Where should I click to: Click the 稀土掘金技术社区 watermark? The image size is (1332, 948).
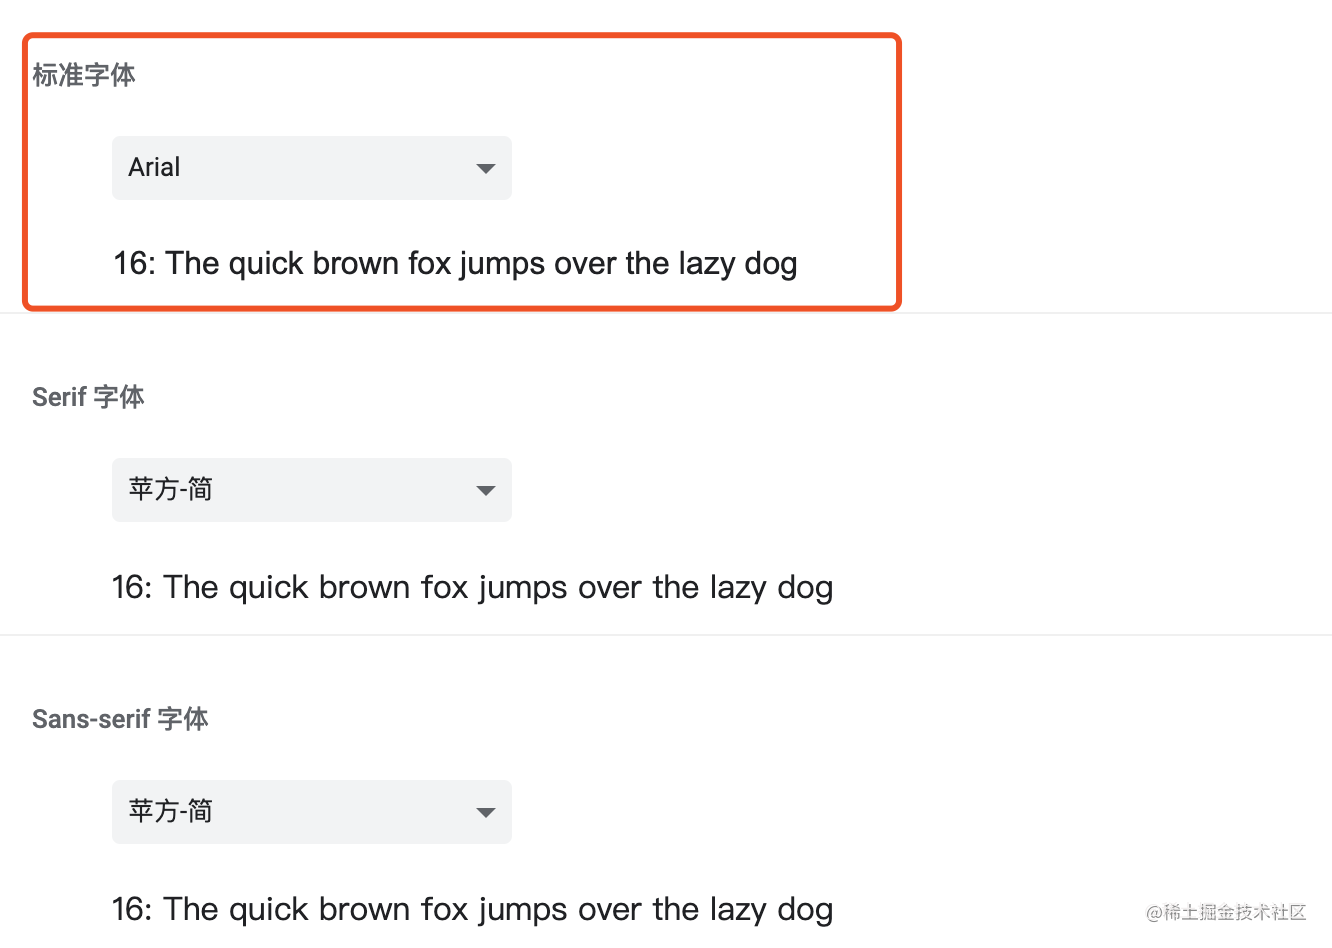(1227, 912)
